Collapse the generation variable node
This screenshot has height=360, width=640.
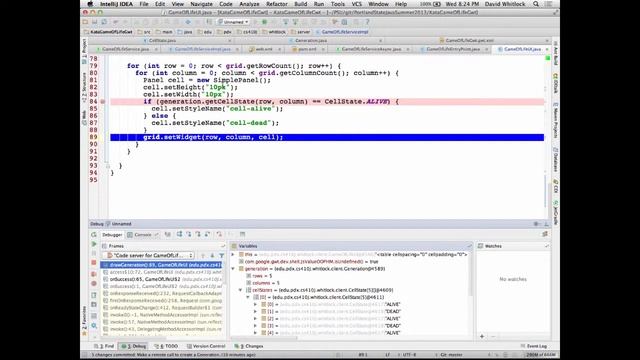pyautogui.click(x=233, y=269)
